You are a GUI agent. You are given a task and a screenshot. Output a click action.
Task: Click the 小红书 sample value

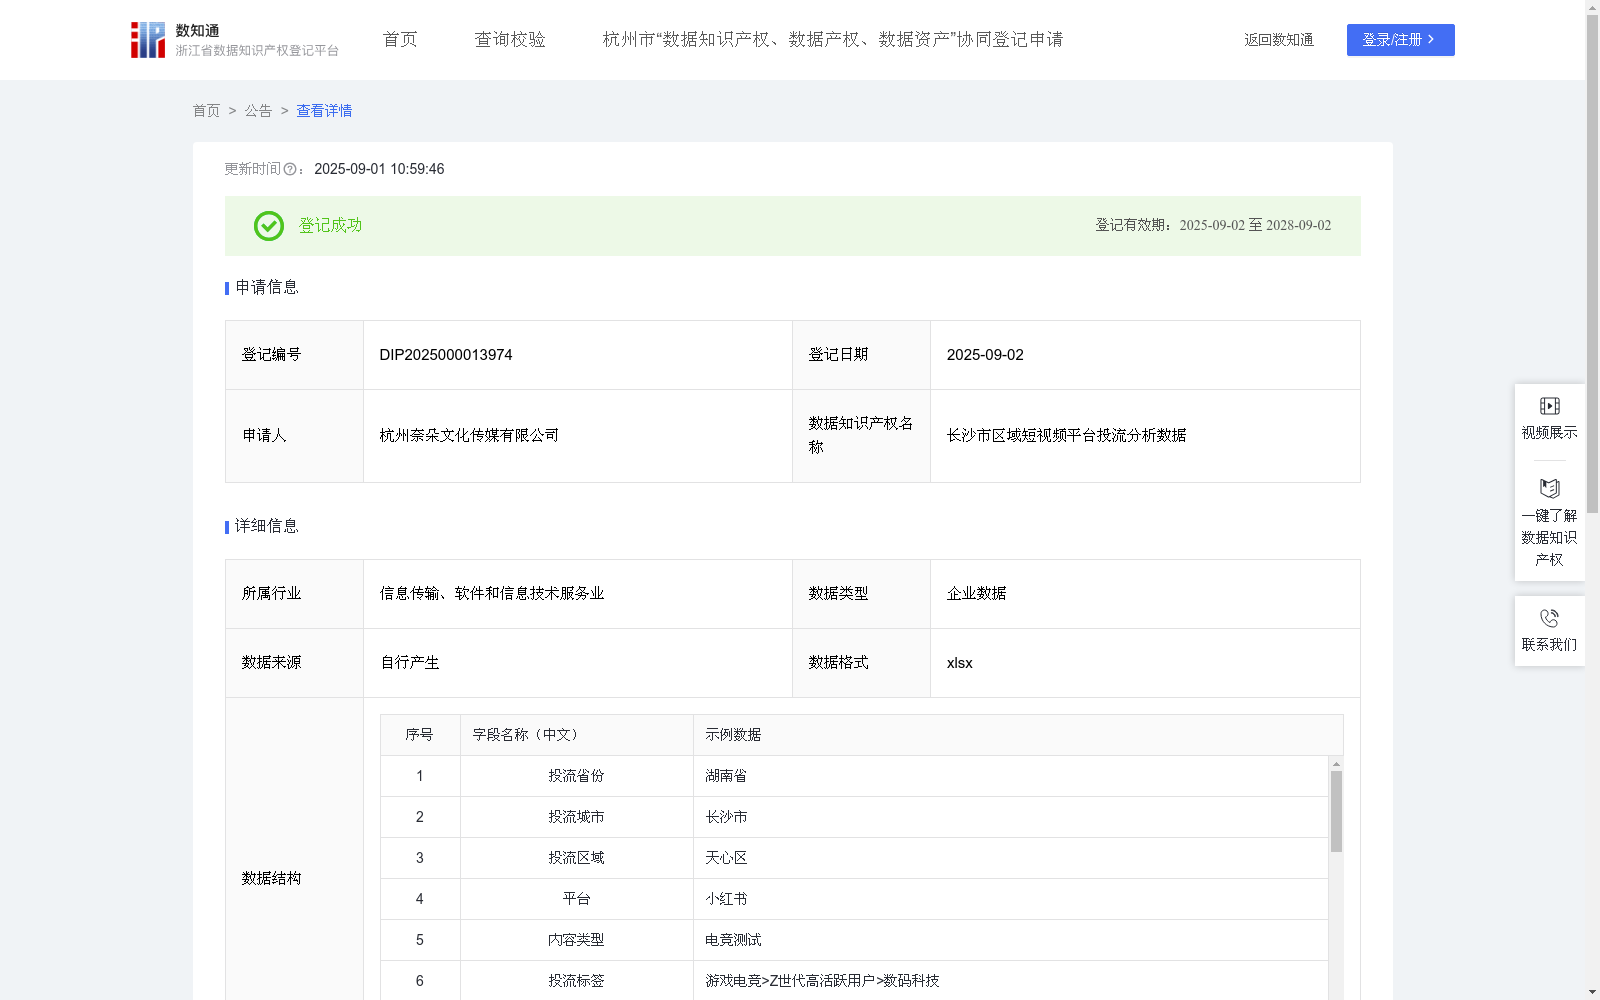pyautogui.click(x=726, y=899)
